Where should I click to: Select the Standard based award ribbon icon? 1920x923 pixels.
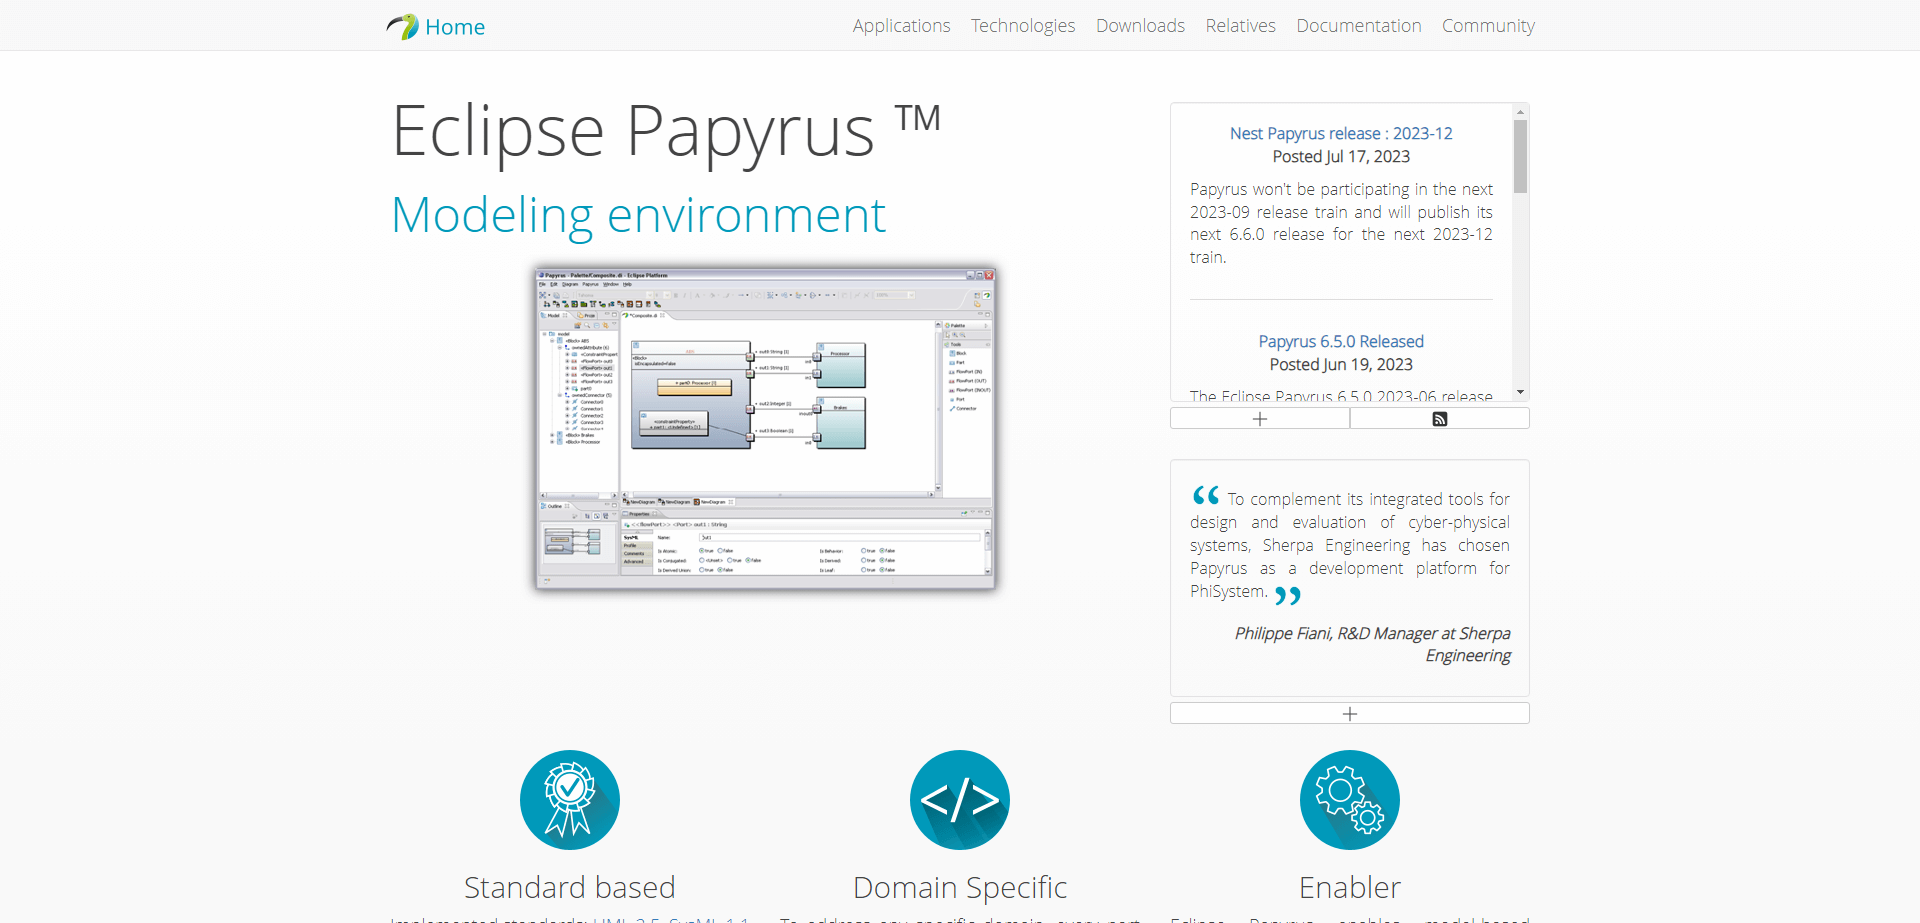click(569, 799)
